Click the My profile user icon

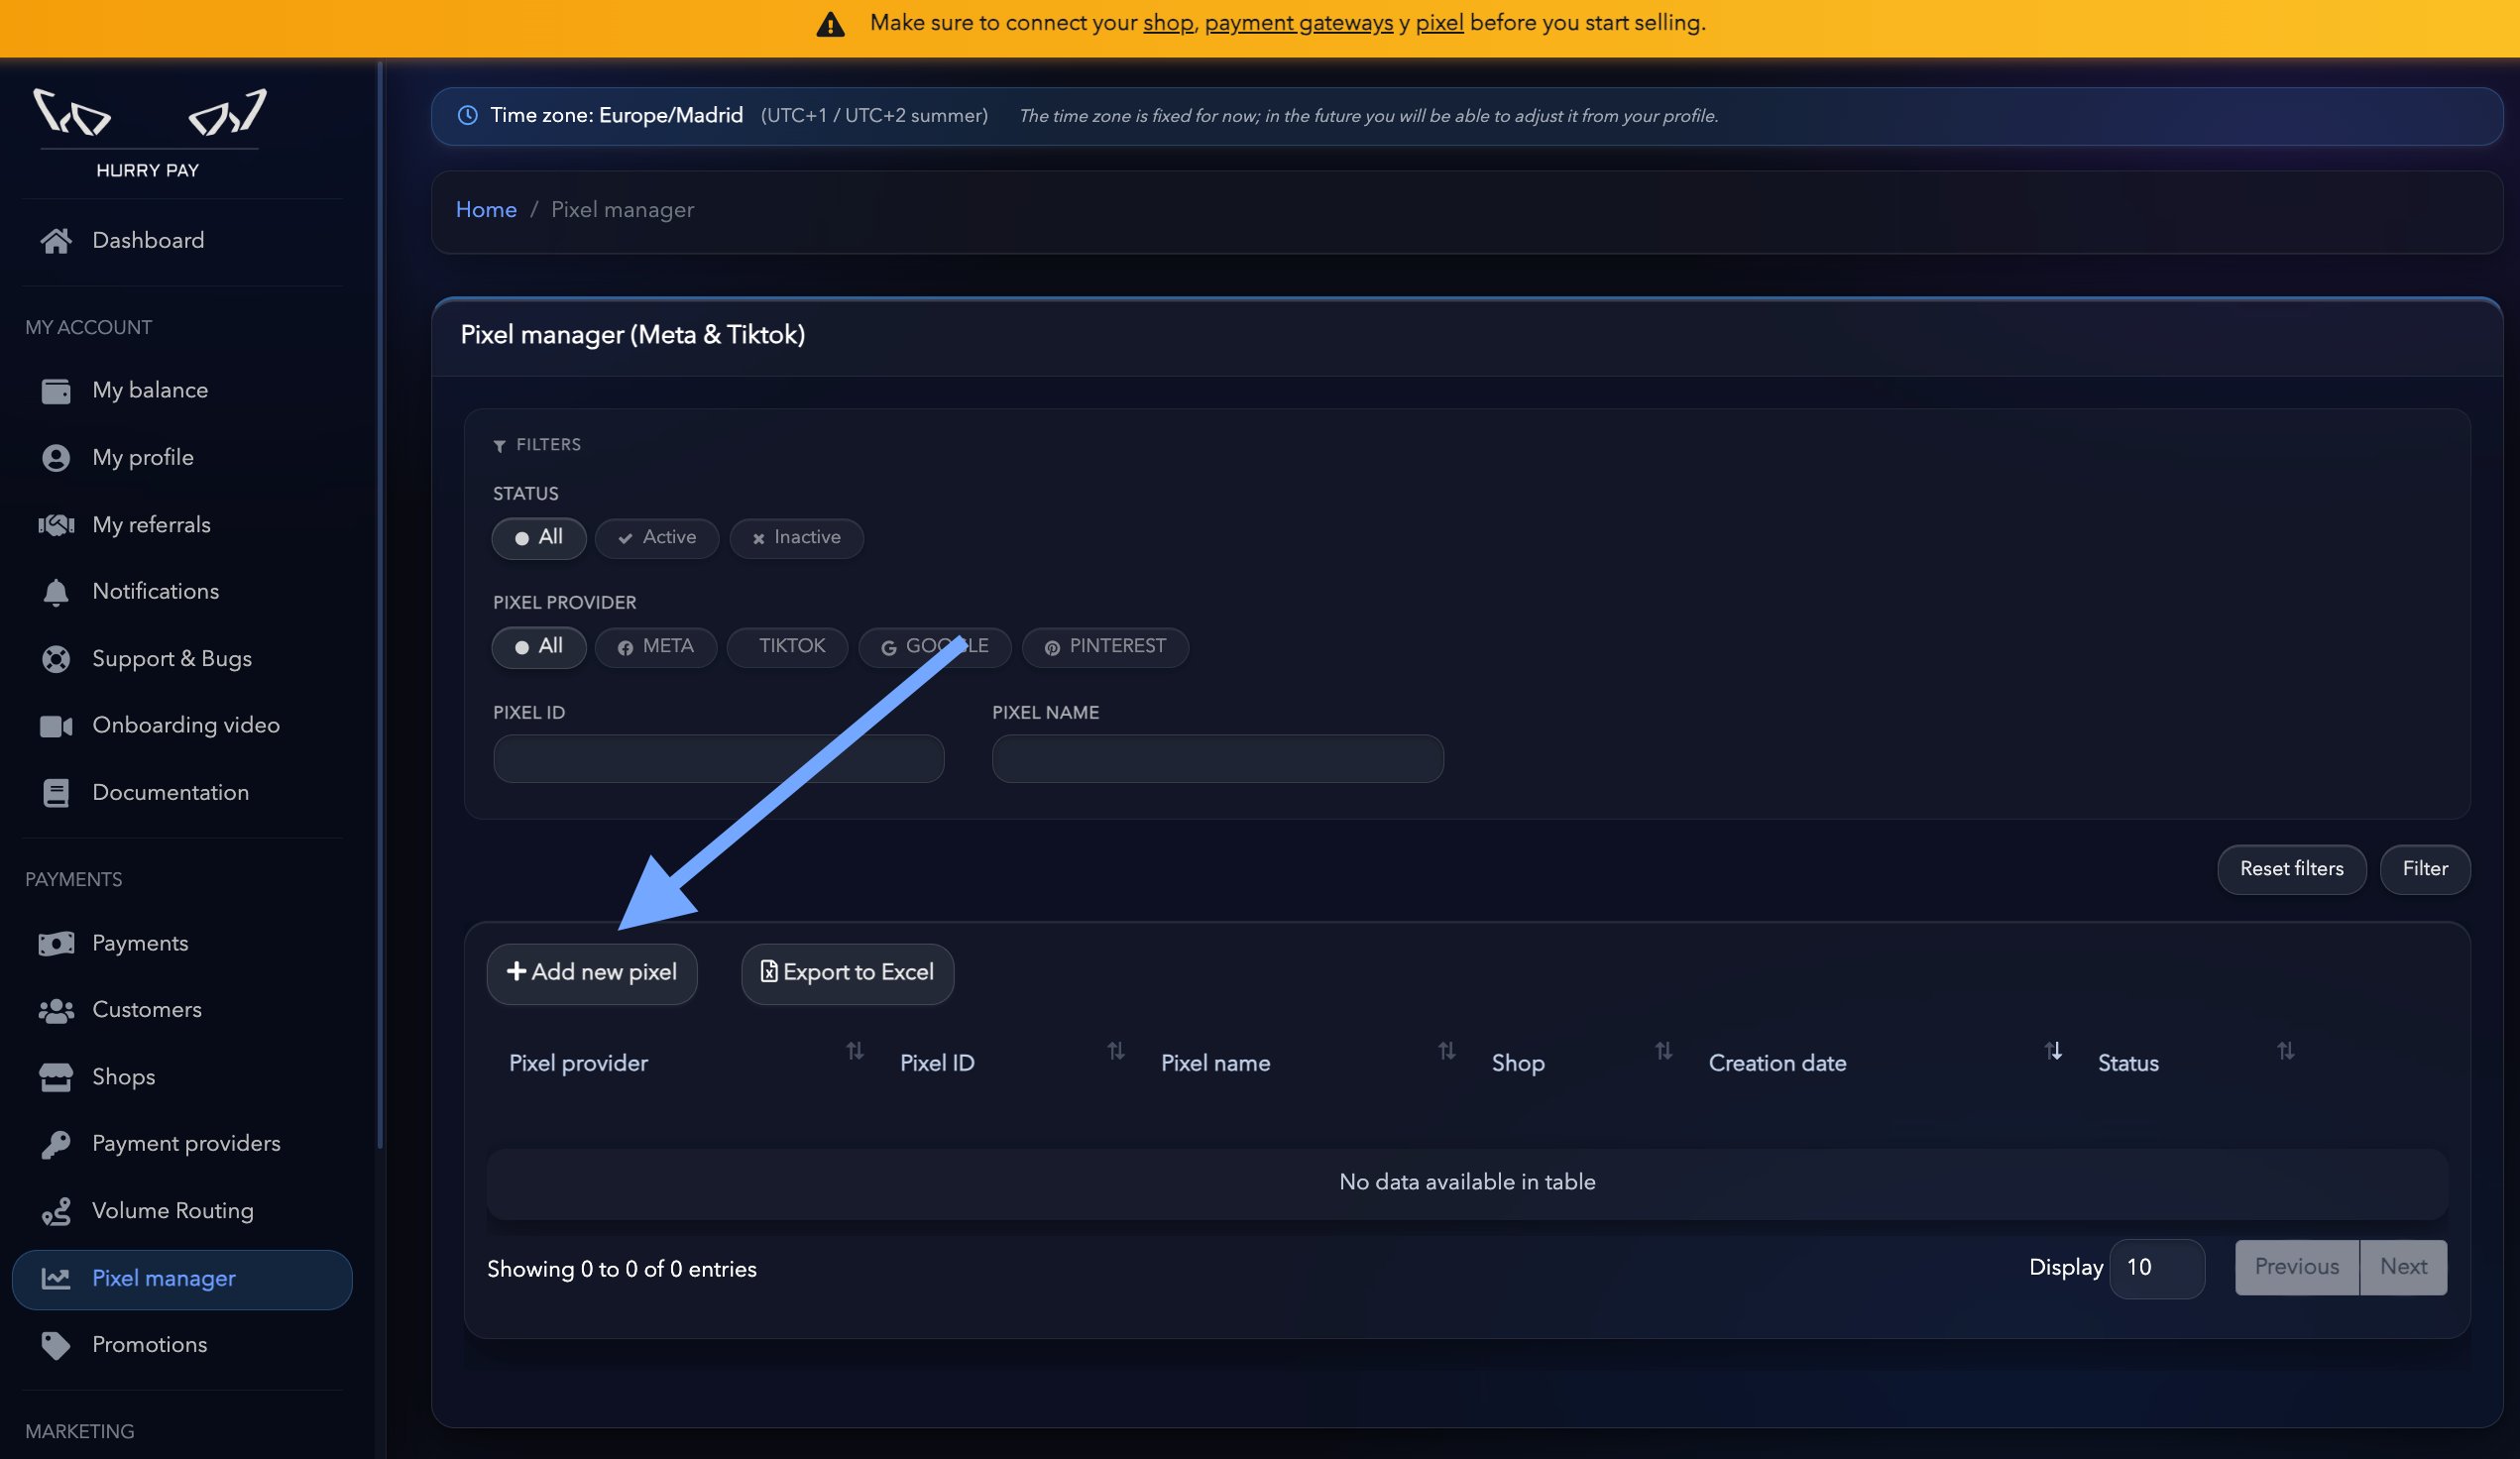(x=56, y=458)
